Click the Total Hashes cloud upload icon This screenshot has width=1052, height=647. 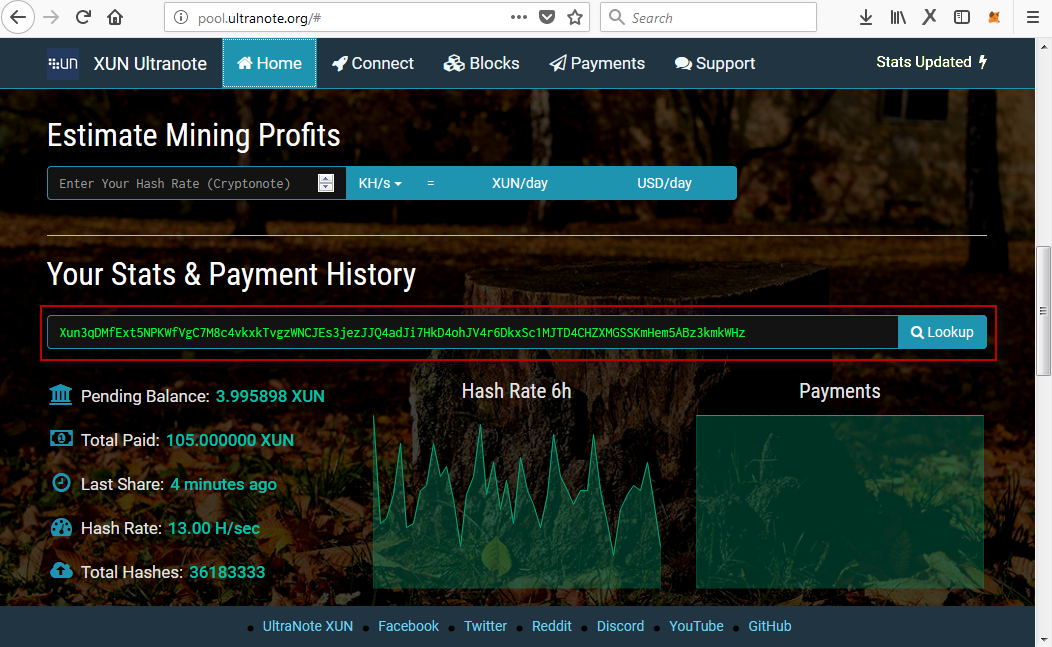pyautogui.click(x=61, y=570)
